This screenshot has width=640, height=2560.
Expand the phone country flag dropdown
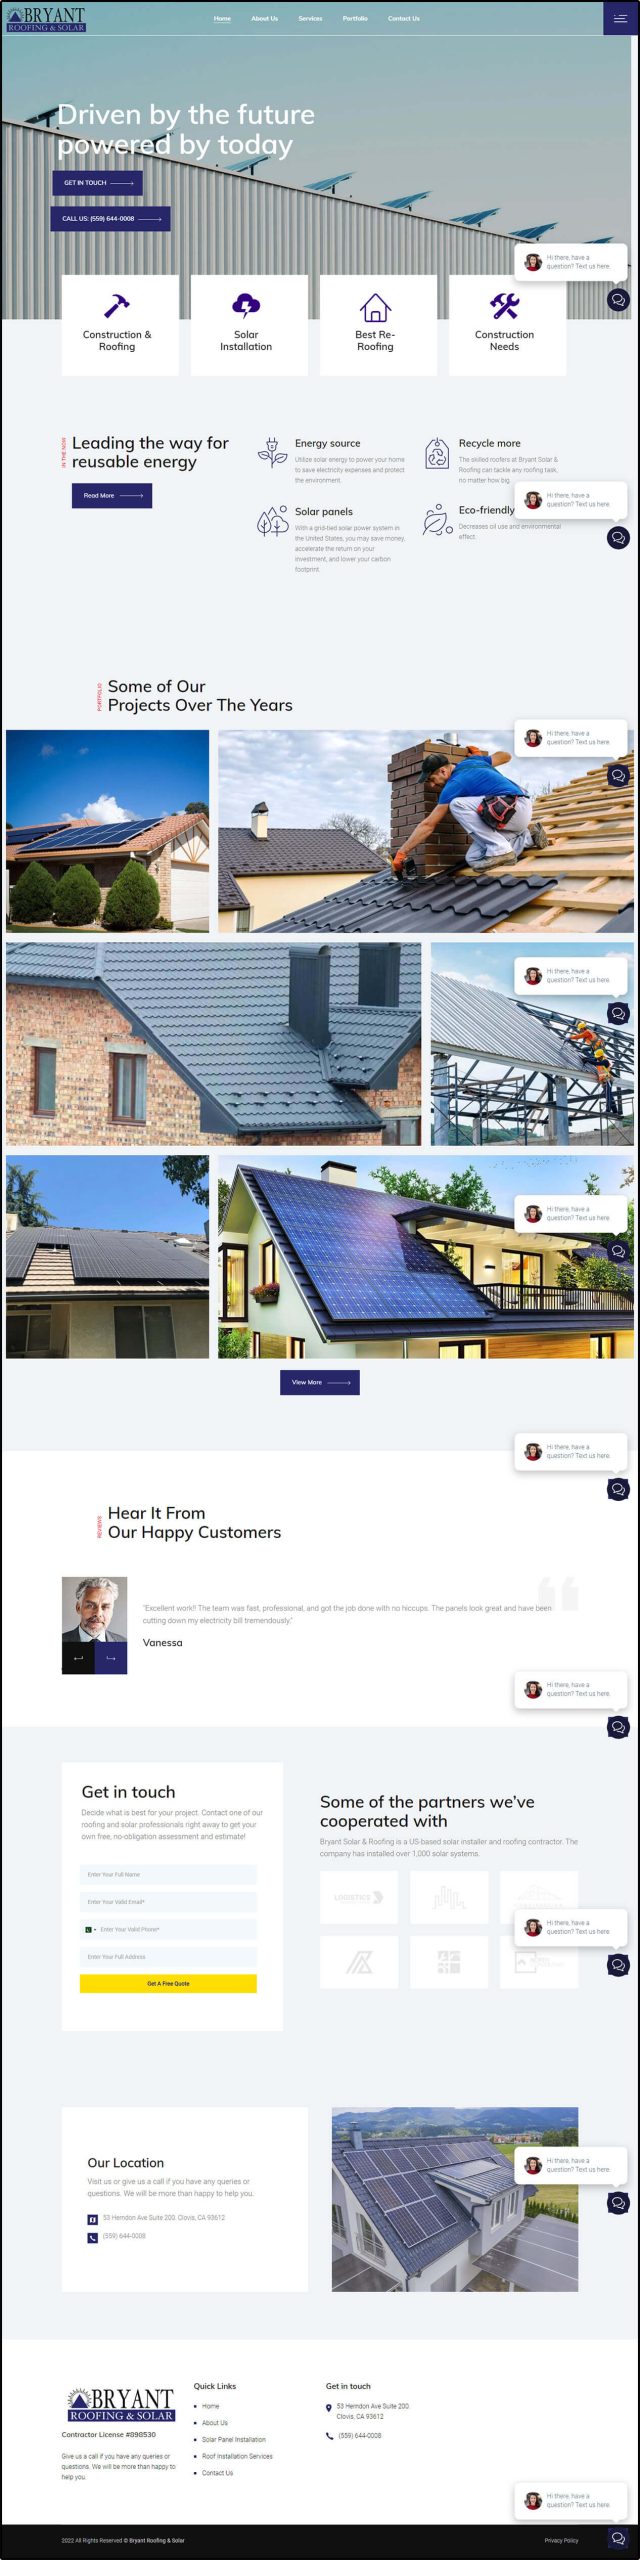90,1929
